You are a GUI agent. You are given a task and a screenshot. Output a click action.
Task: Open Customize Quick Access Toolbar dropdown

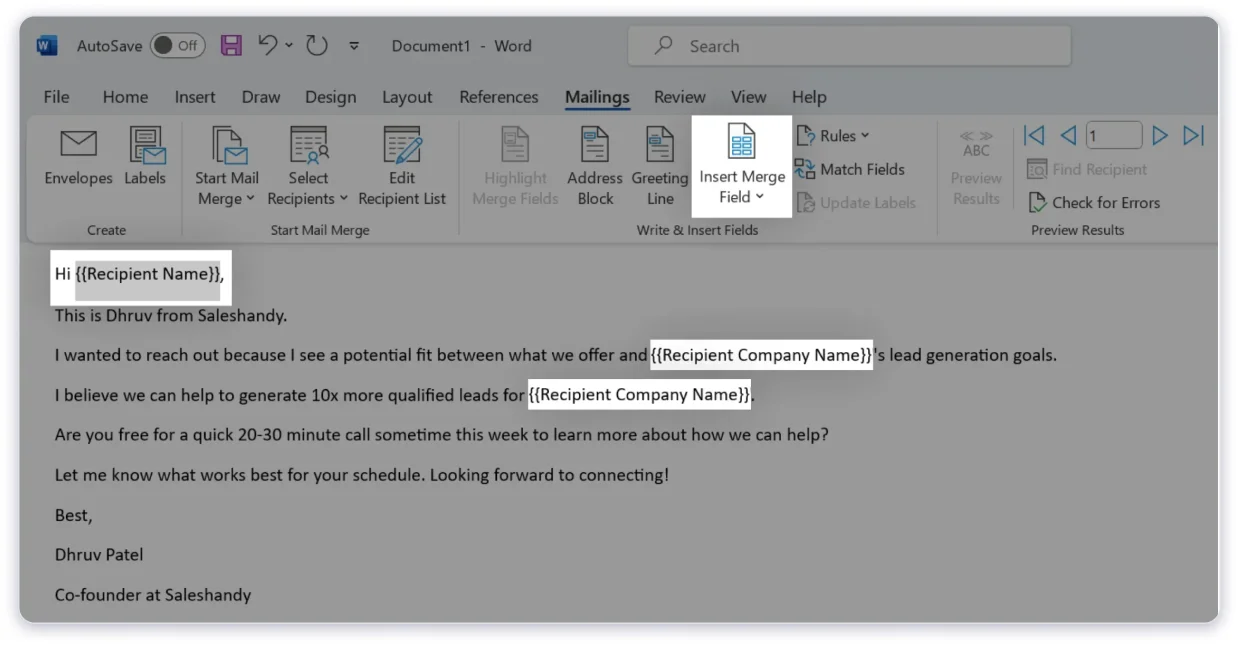[354, 46]
